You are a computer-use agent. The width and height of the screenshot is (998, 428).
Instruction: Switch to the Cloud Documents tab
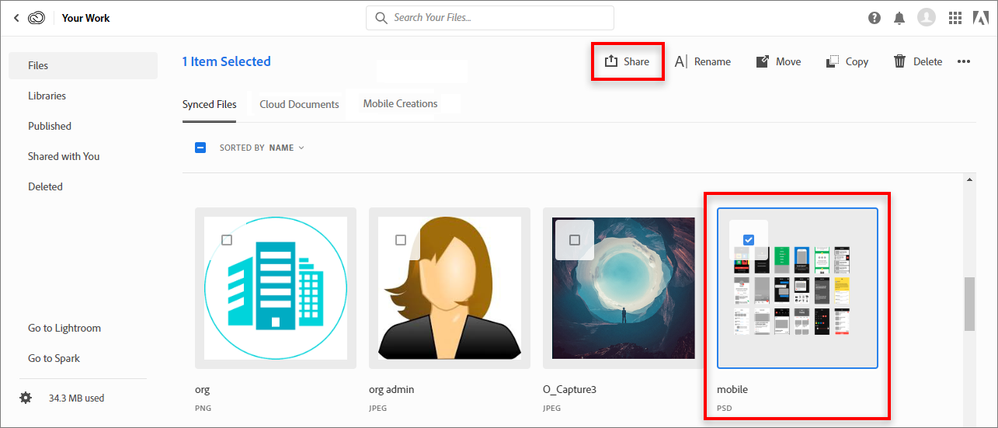point(299,104)
